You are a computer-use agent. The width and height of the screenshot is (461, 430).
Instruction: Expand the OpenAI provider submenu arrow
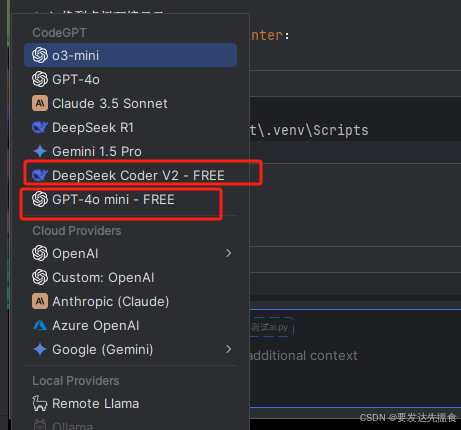click(229, 253)
